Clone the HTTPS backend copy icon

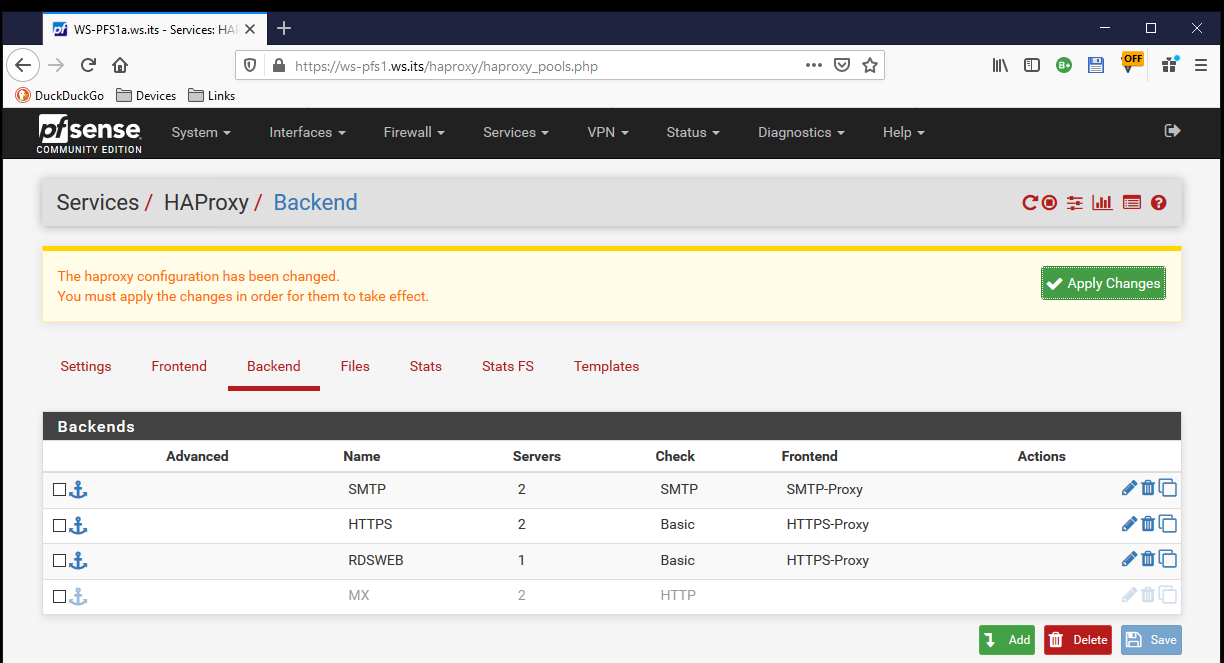click(1167, 524)
